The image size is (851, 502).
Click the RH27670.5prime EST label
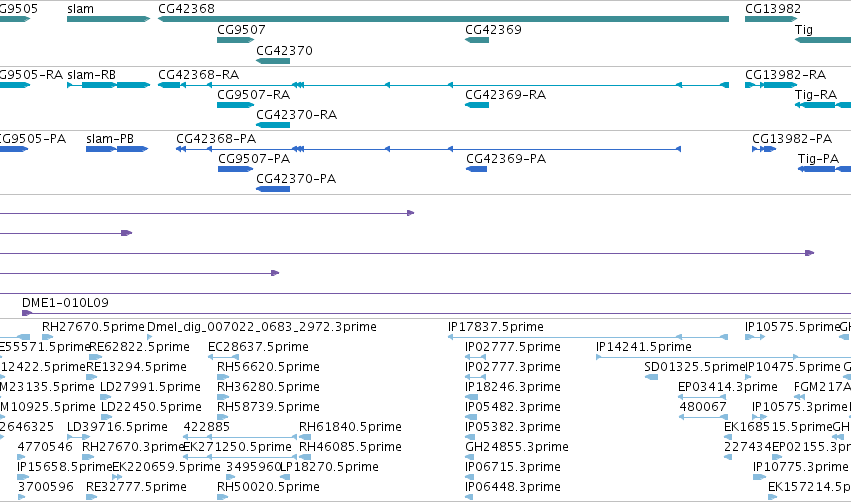(93, 327)
